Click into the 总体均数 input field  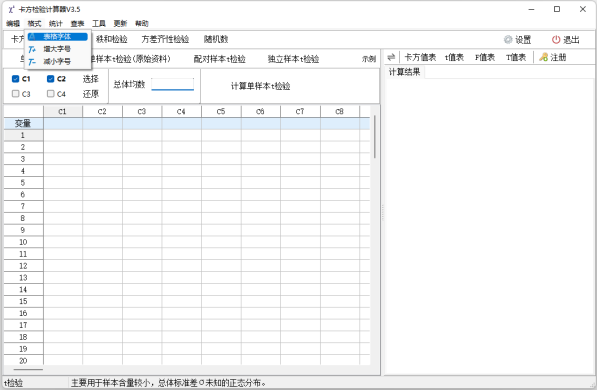pyautogui.click(x=172, y=84)
